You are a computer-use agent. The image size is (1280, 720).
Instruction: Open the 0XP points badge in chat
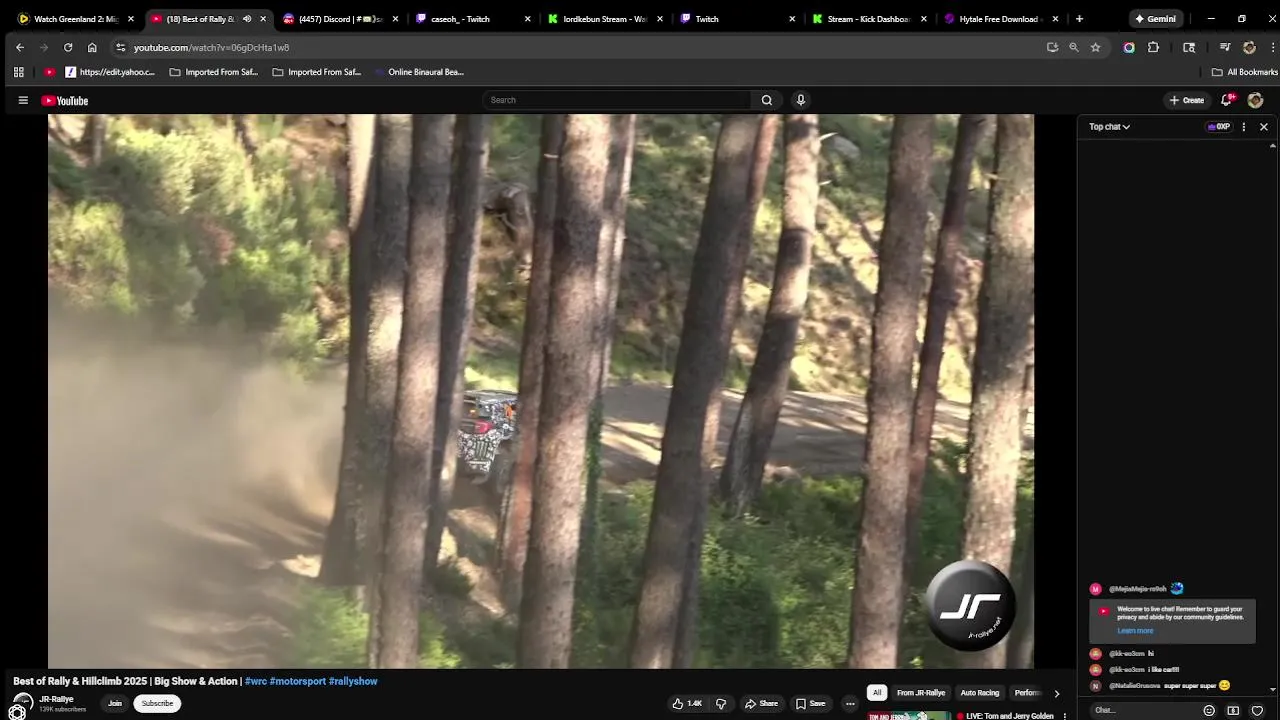pyautogui.click(x=1219, y=127)
